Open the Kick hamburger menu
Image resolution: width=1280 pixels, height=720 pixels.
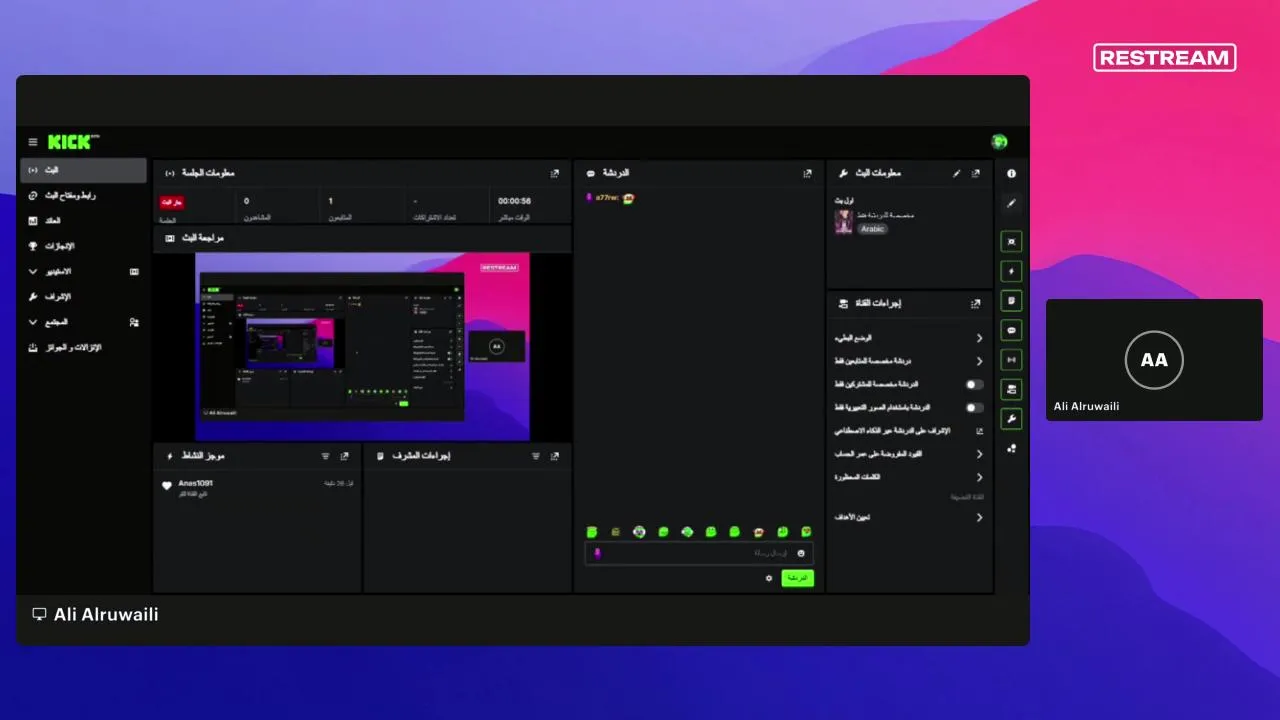[x=33, y=142]
